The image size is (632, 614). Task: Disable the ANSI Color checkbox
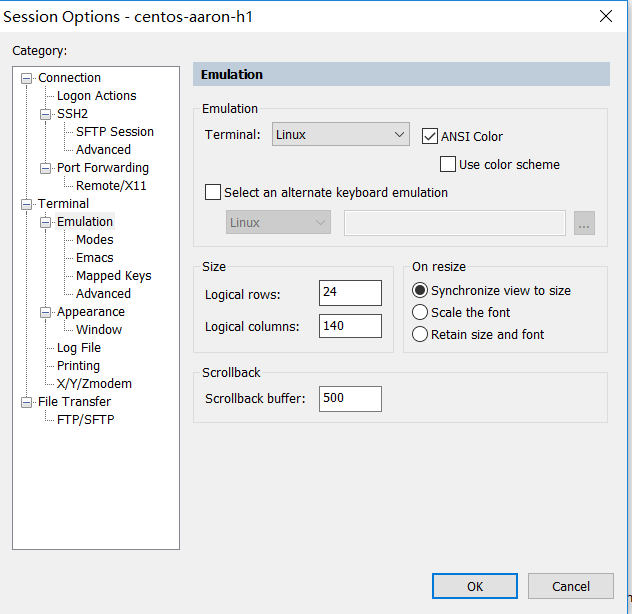431,136
